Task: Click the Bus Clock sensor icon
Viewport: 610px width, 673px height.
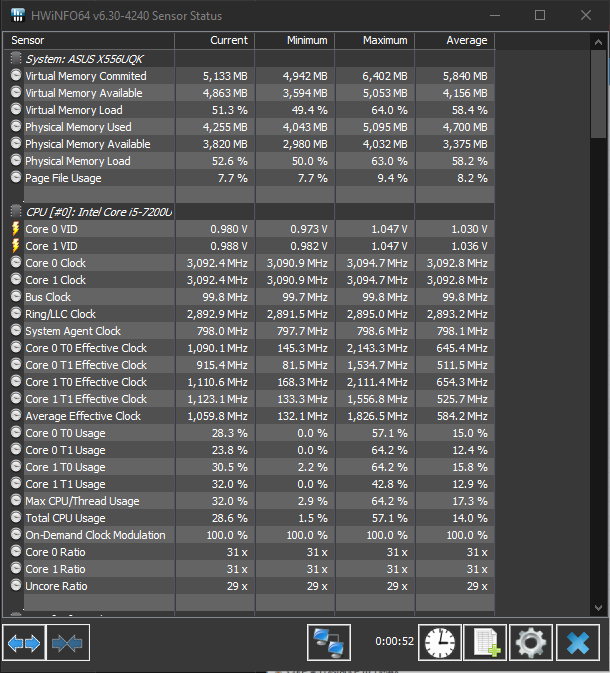Action: click(x=16, y=297)
